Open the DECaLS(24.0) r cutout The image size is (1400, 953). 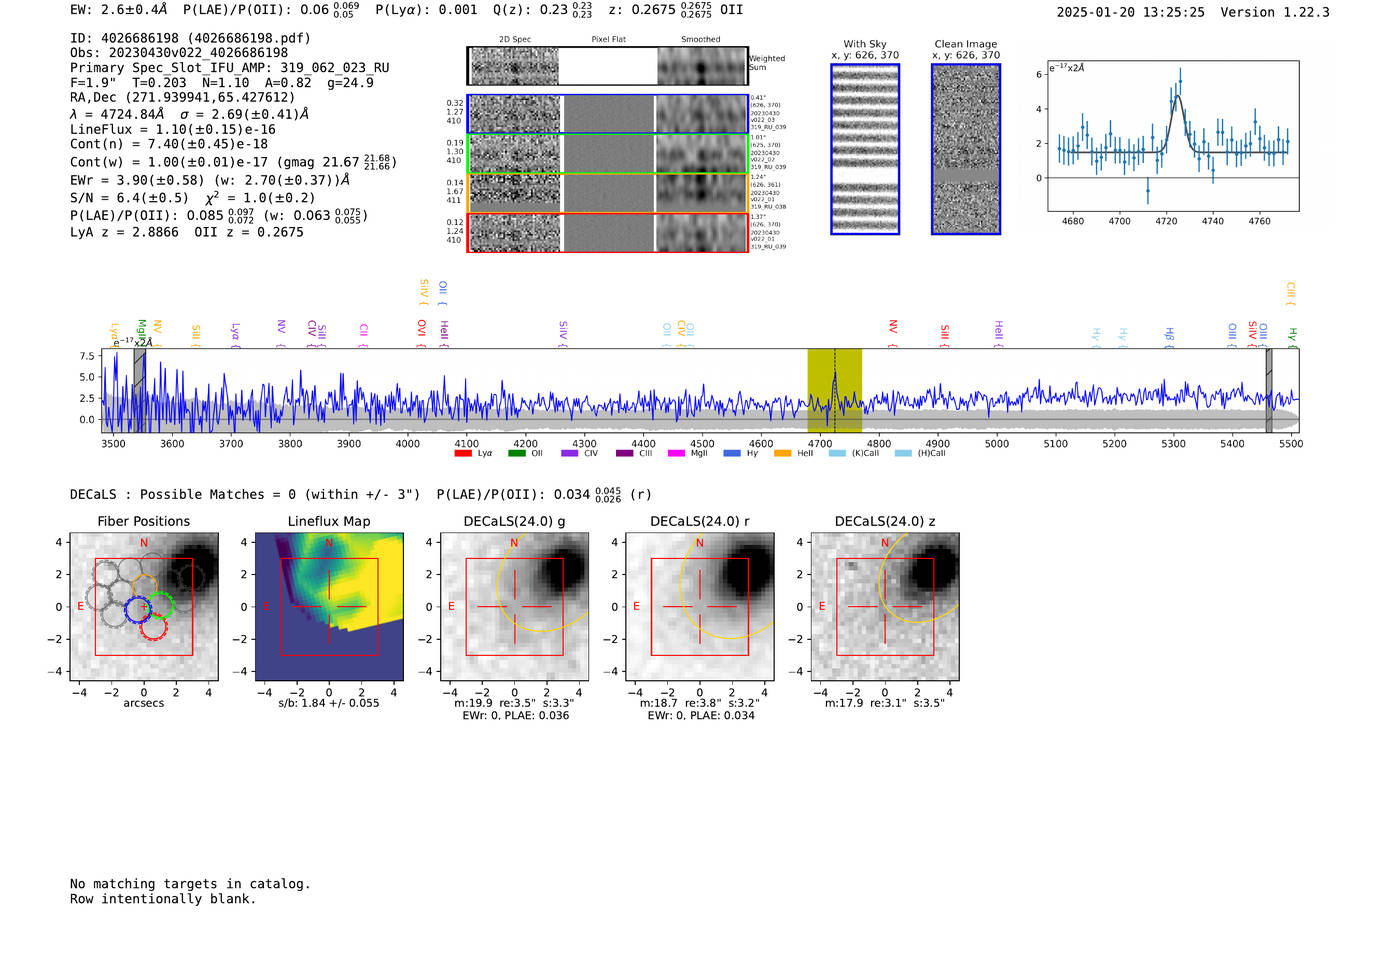(x=700, y=607)
